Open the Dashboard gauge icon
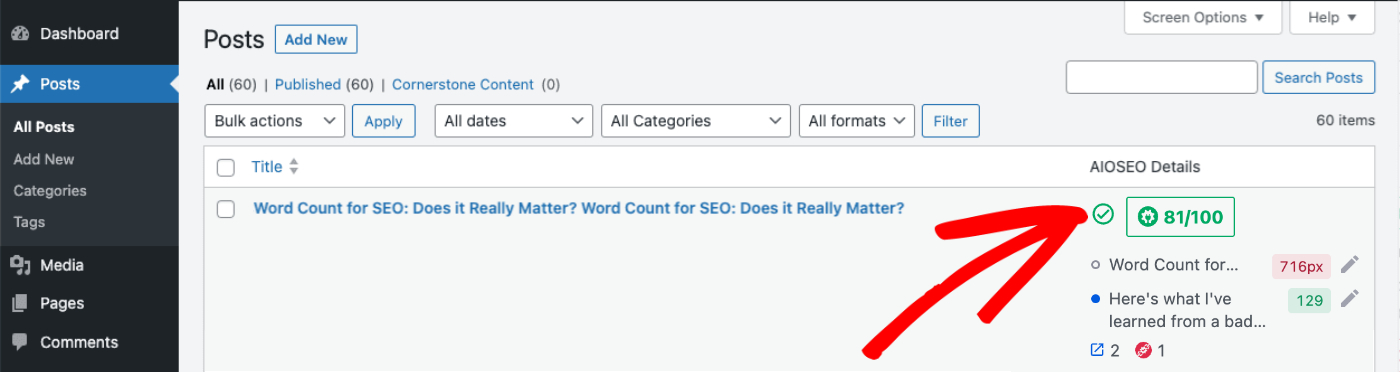 [20, 34]
